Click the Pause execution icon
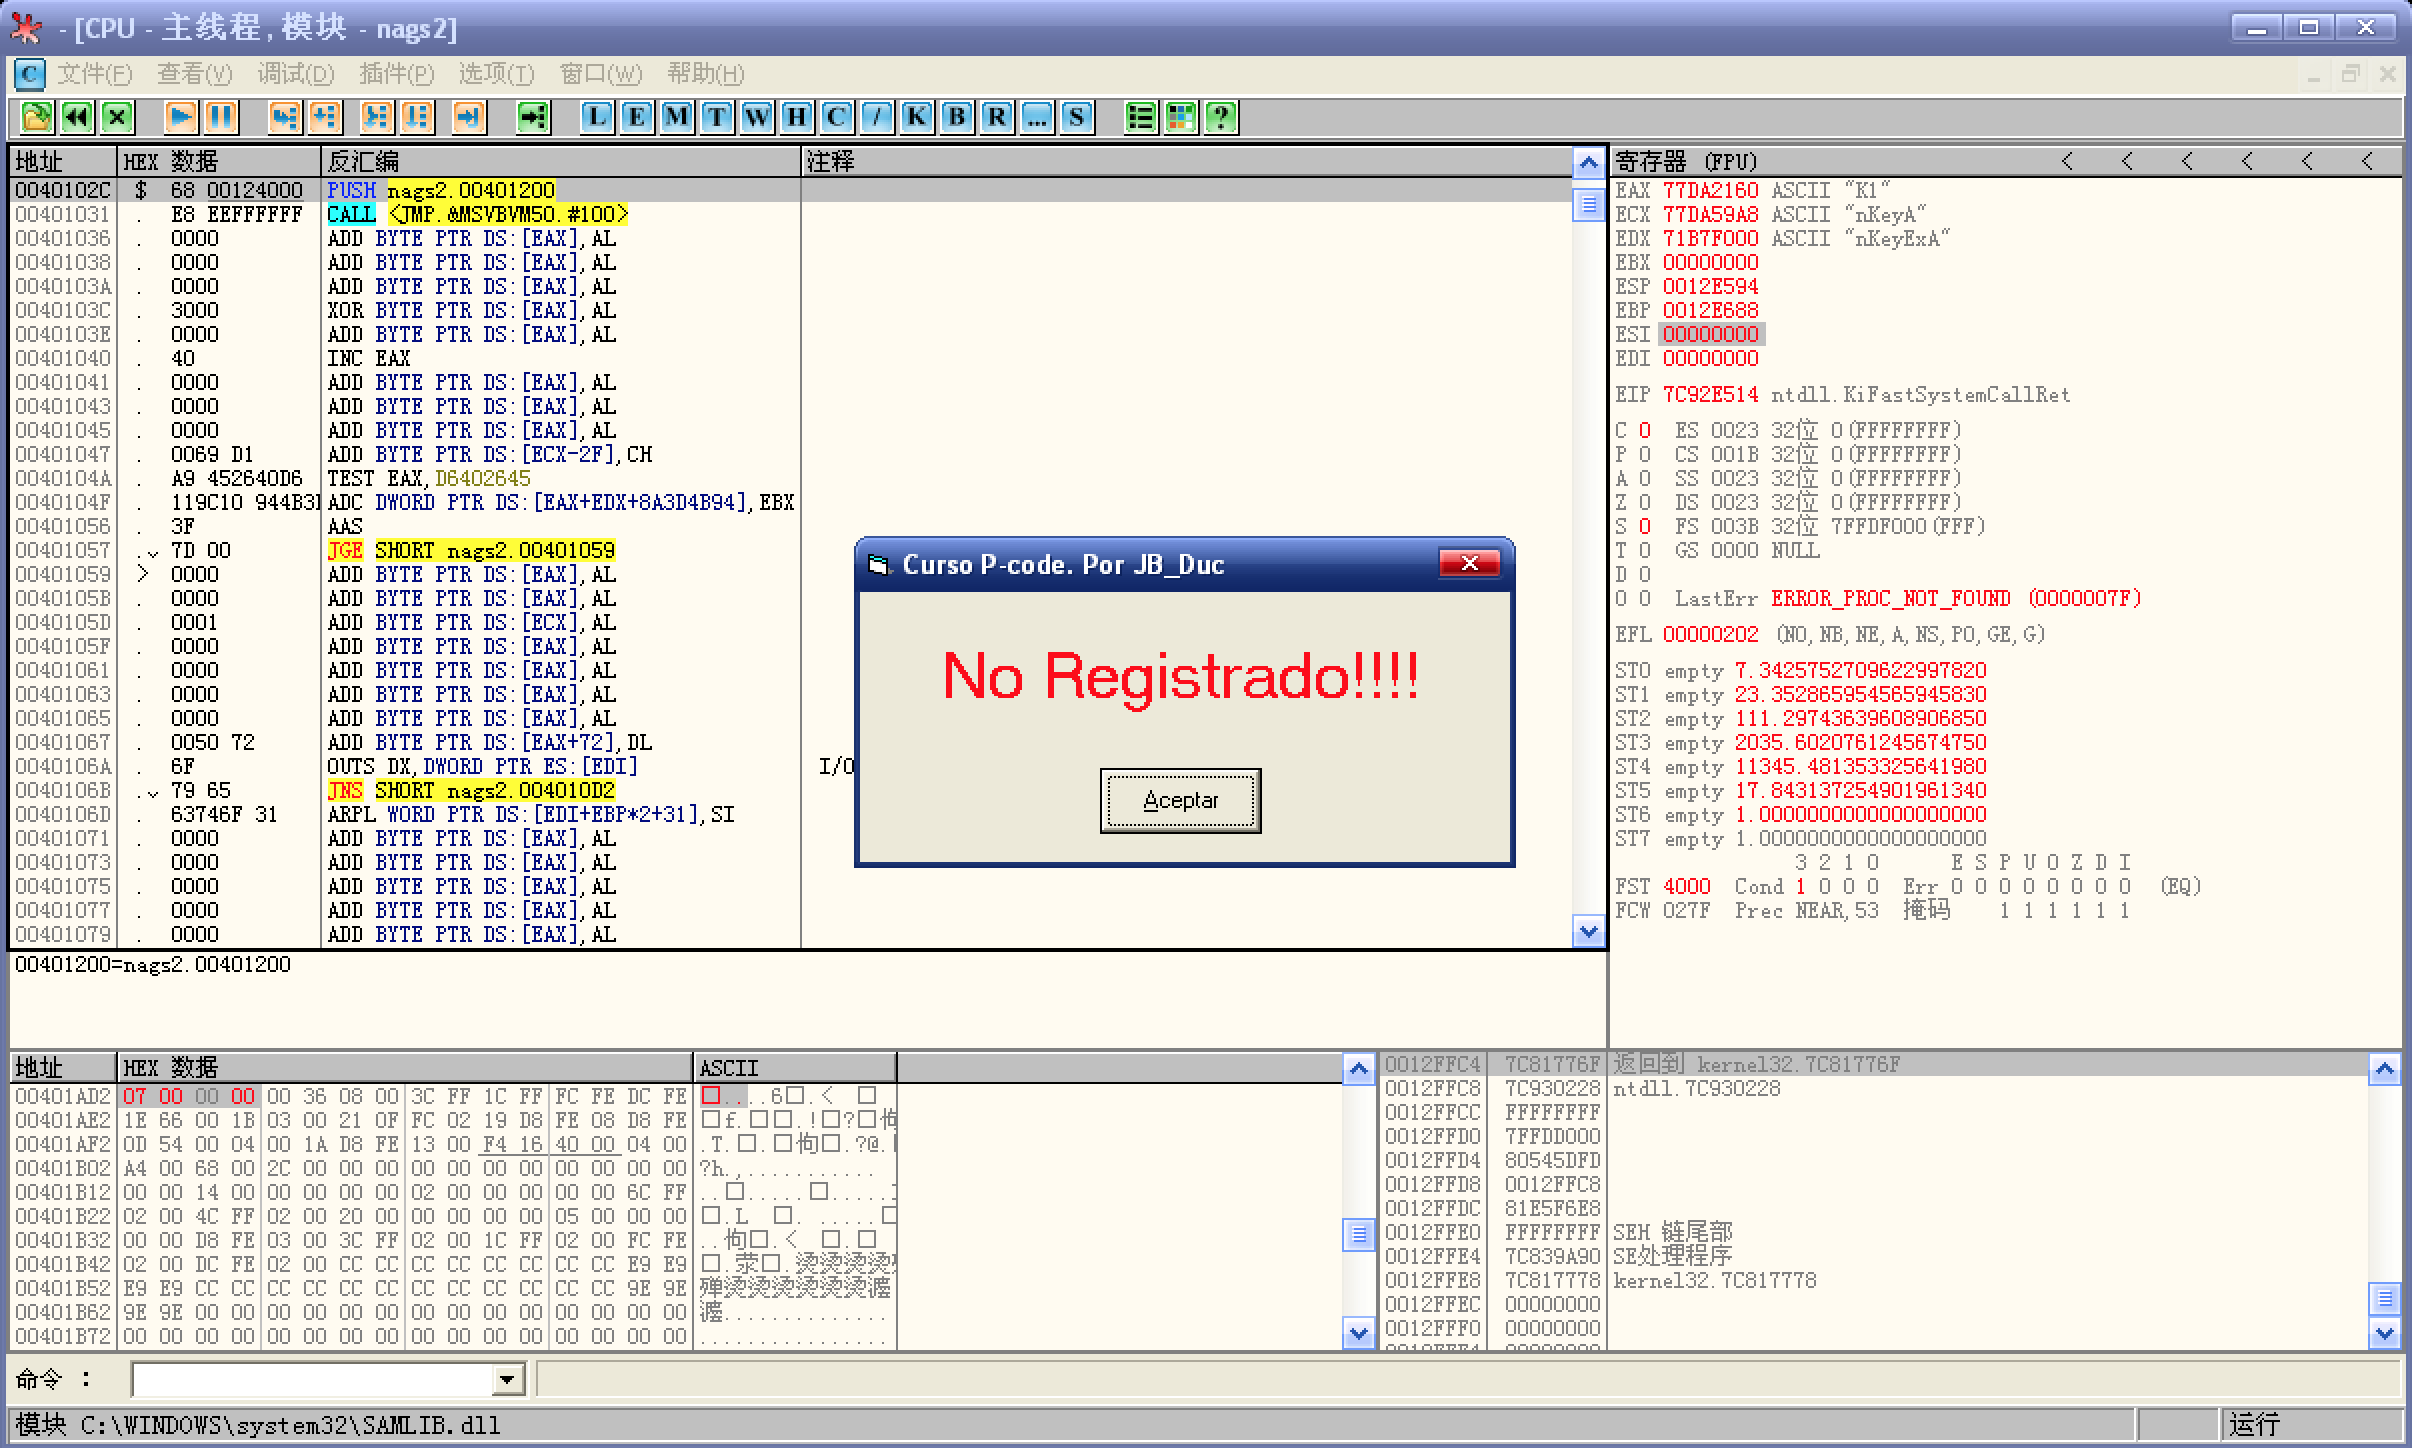This screenshot has height=1448, width=2412. (221, 118)
